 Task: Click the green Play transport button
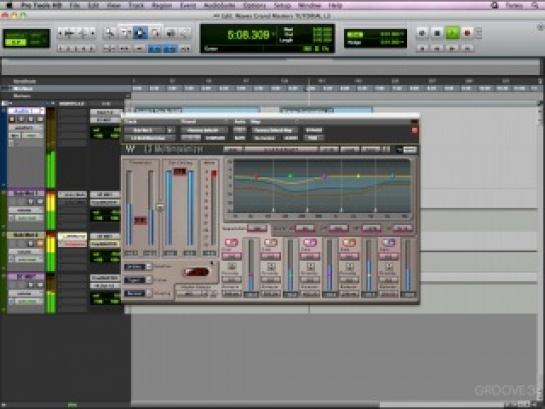click(x=452, y=33)
